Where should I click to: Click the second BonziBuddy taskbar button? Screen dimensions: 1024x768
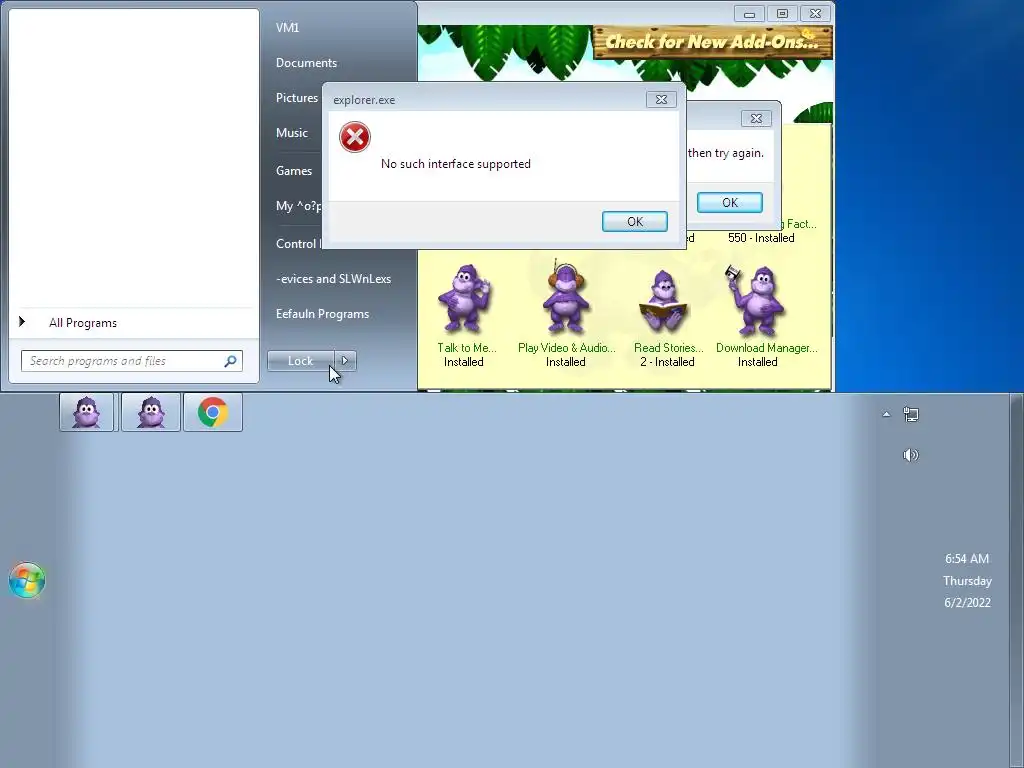tap(151, 412)
